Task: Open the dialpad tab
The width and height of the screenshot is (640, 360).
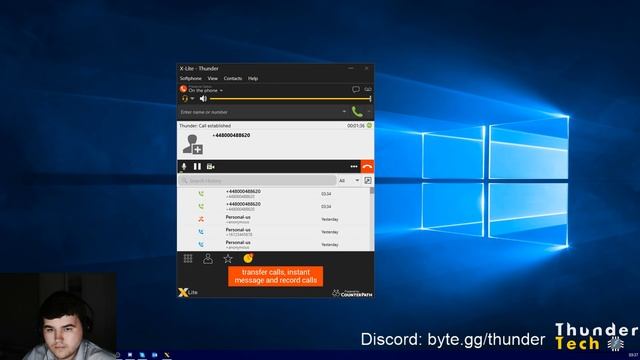Action: 188,258
